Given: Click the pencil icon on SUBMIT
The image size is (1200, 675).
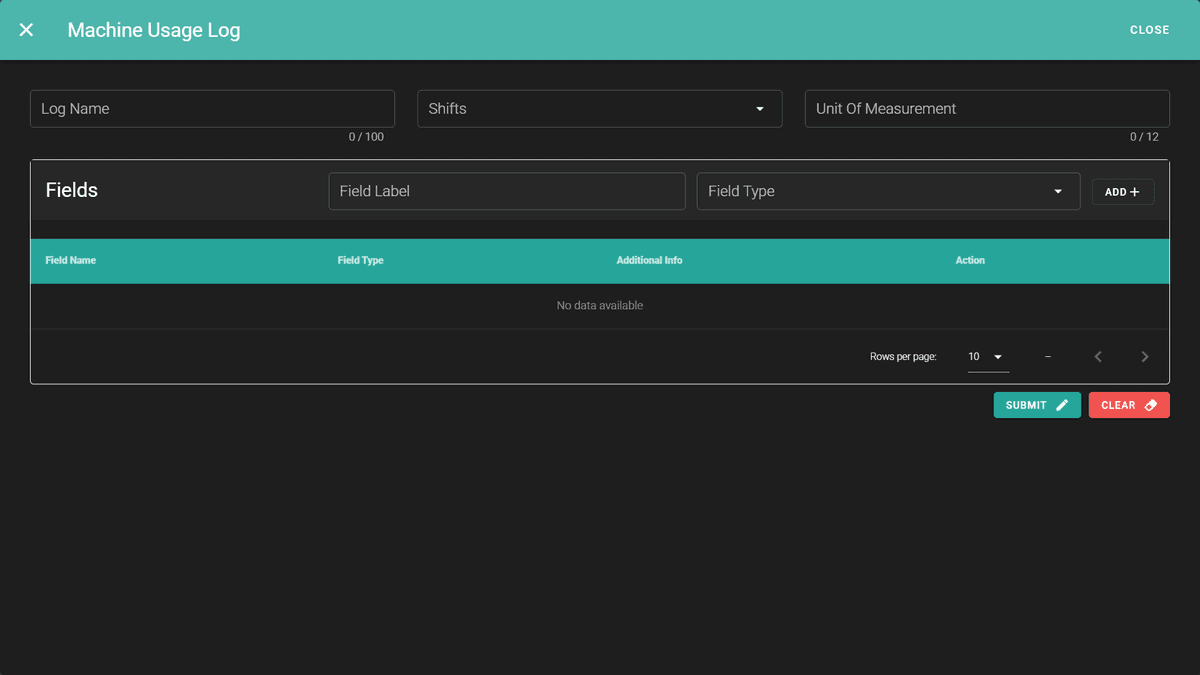Looking at the screenshot, I should (x=1062, y=405).
